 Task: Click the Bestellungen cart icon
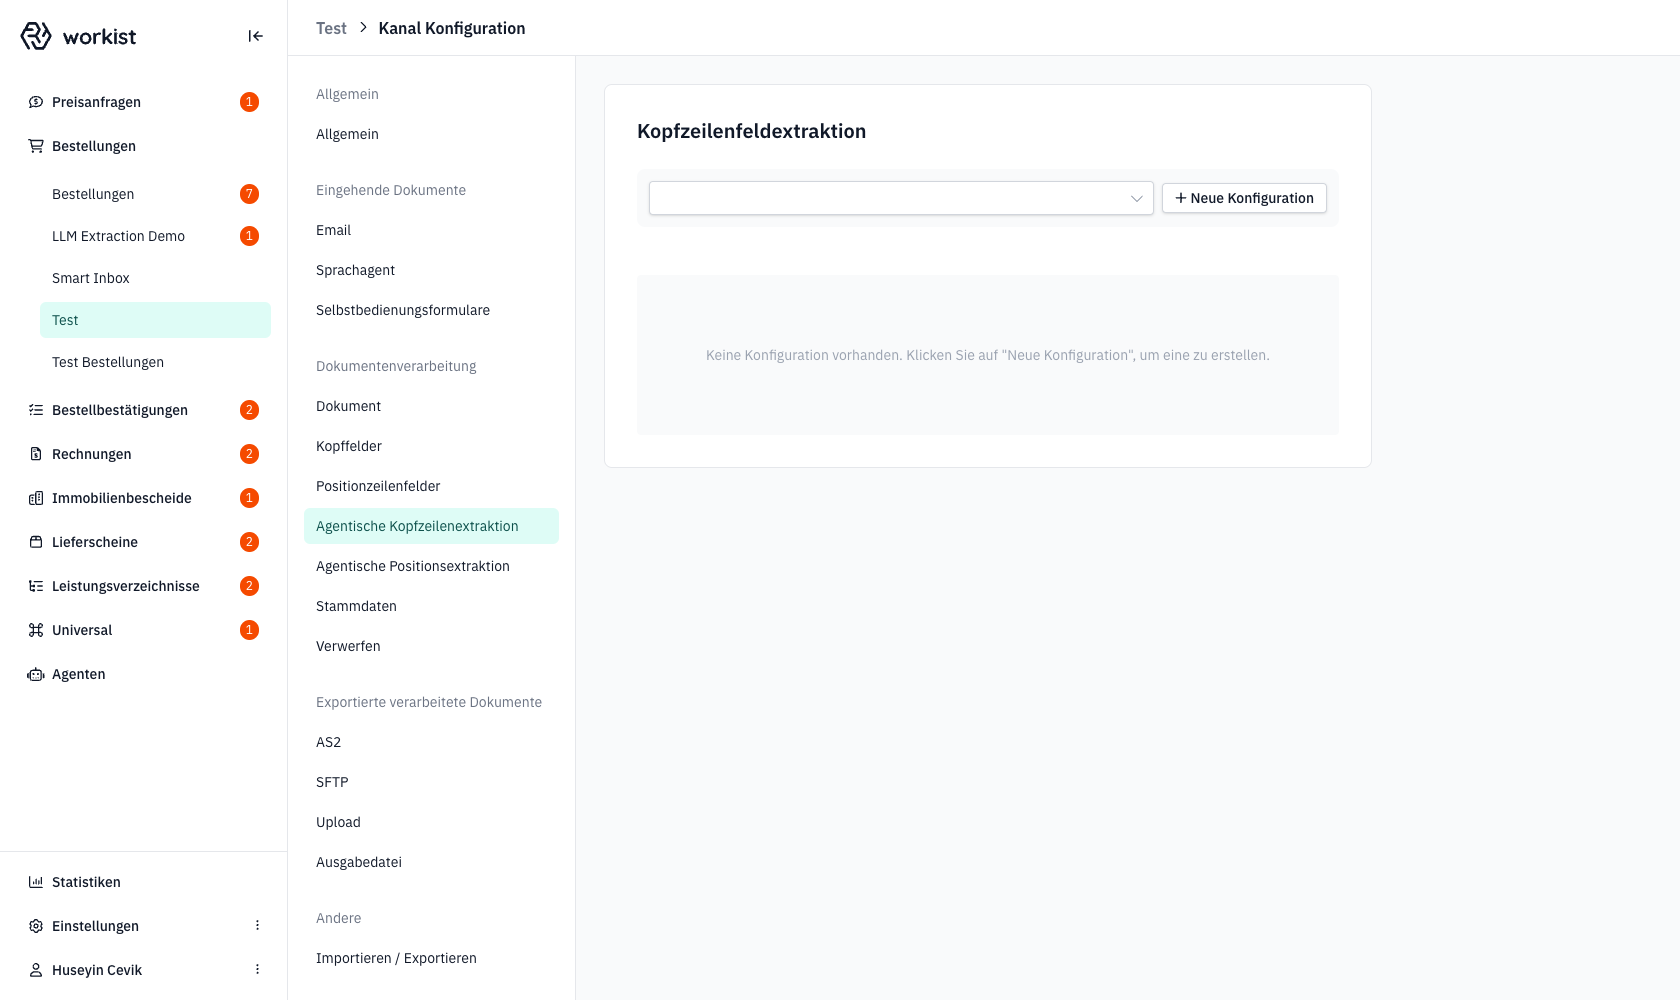(x=36, y=146)
